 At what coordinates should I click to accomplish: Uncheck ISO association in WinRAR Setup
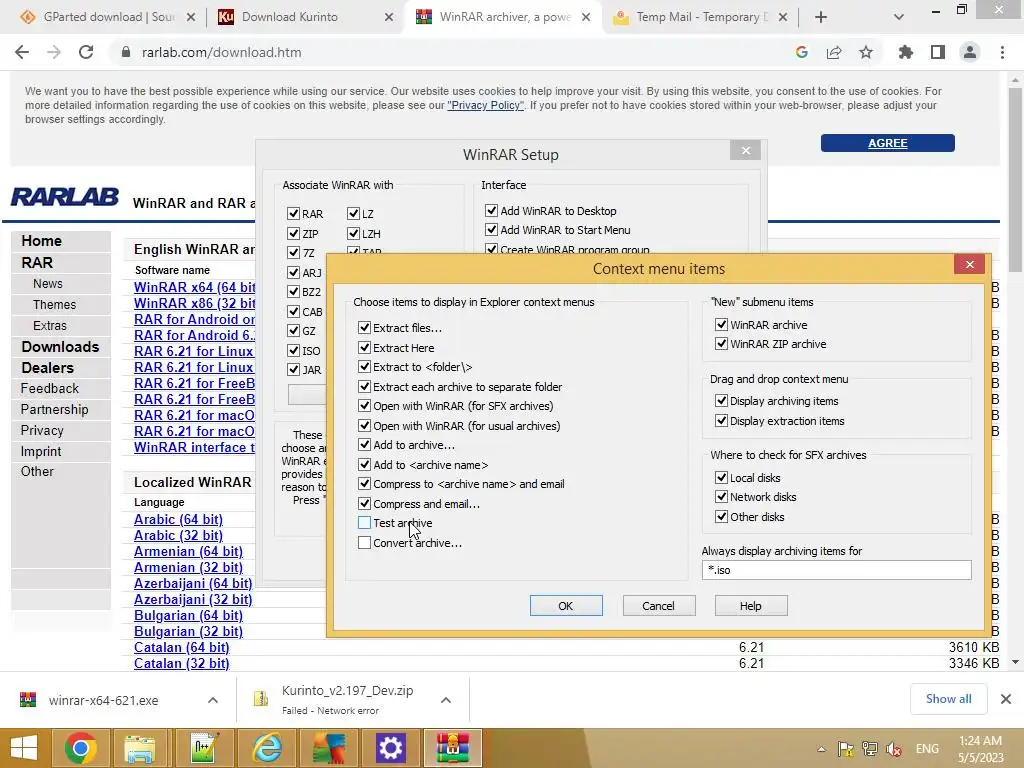293,350
